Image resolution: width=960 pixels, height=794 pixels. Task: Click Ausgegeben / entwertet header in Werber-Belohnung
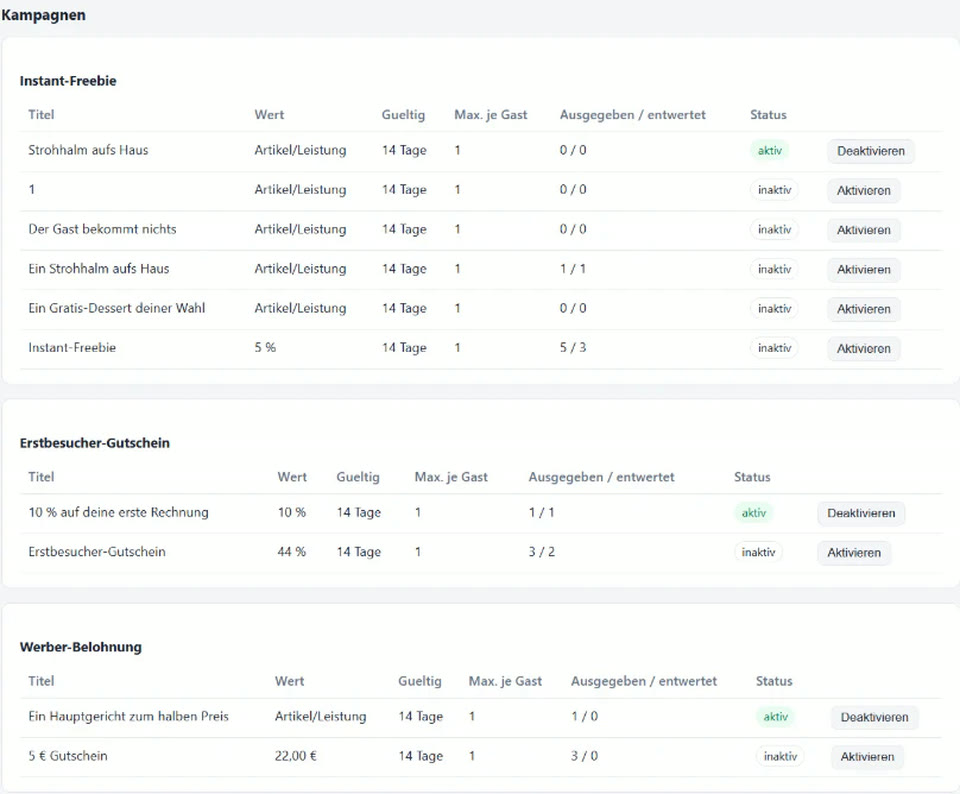pos(643,681)
